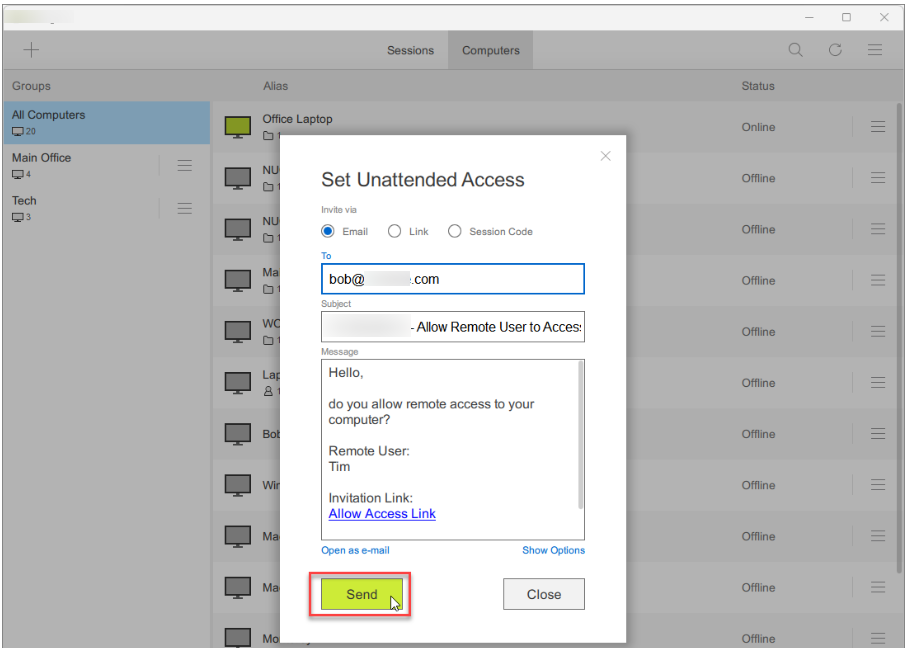Switch to the Sessions tab
The height and width of the screenshot is (648, 908).
[411, 49]
